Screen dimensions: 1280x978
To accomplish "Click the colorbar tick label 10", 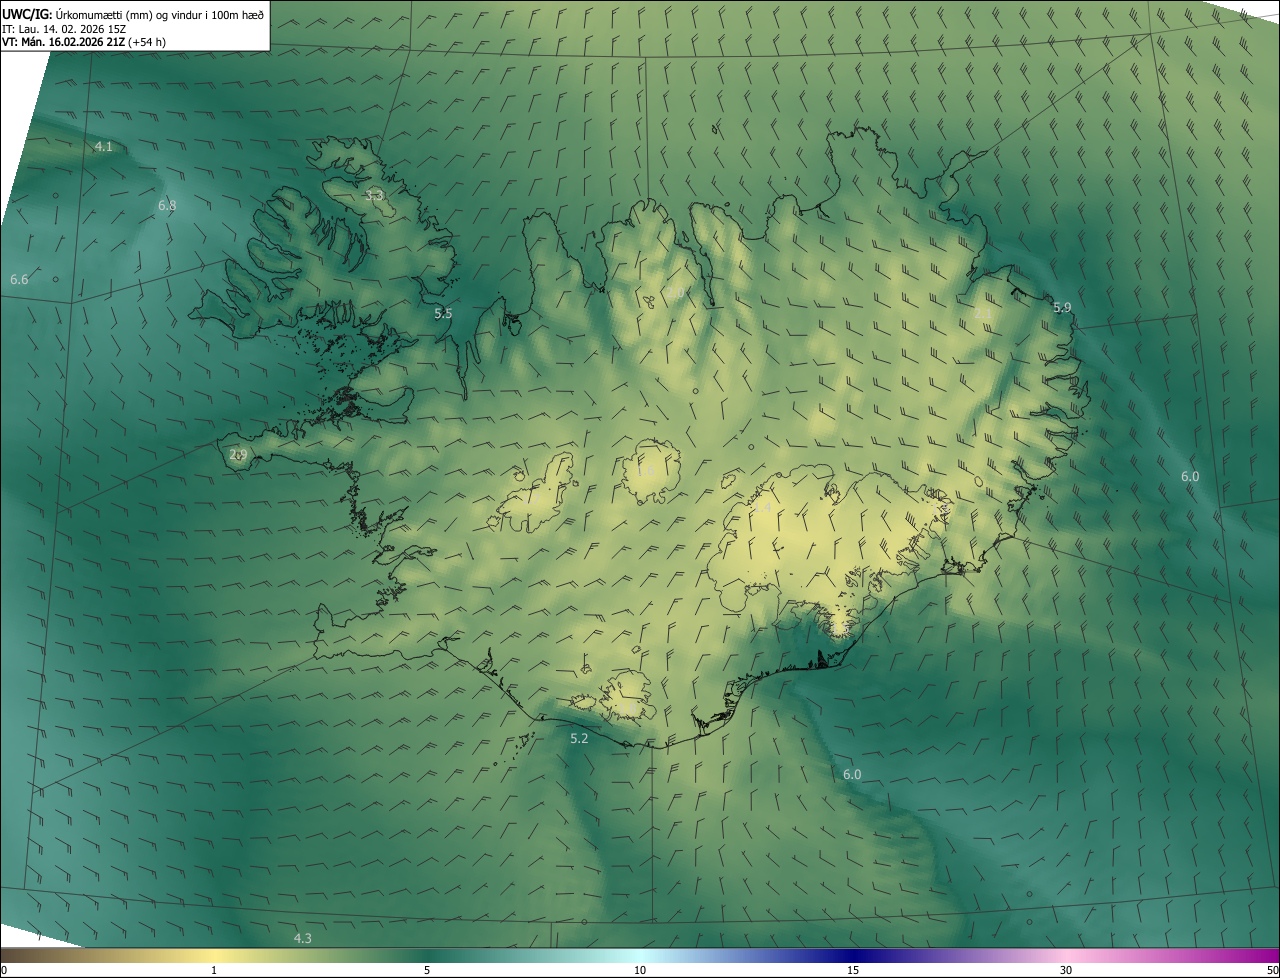I will (x=640, y=970).
